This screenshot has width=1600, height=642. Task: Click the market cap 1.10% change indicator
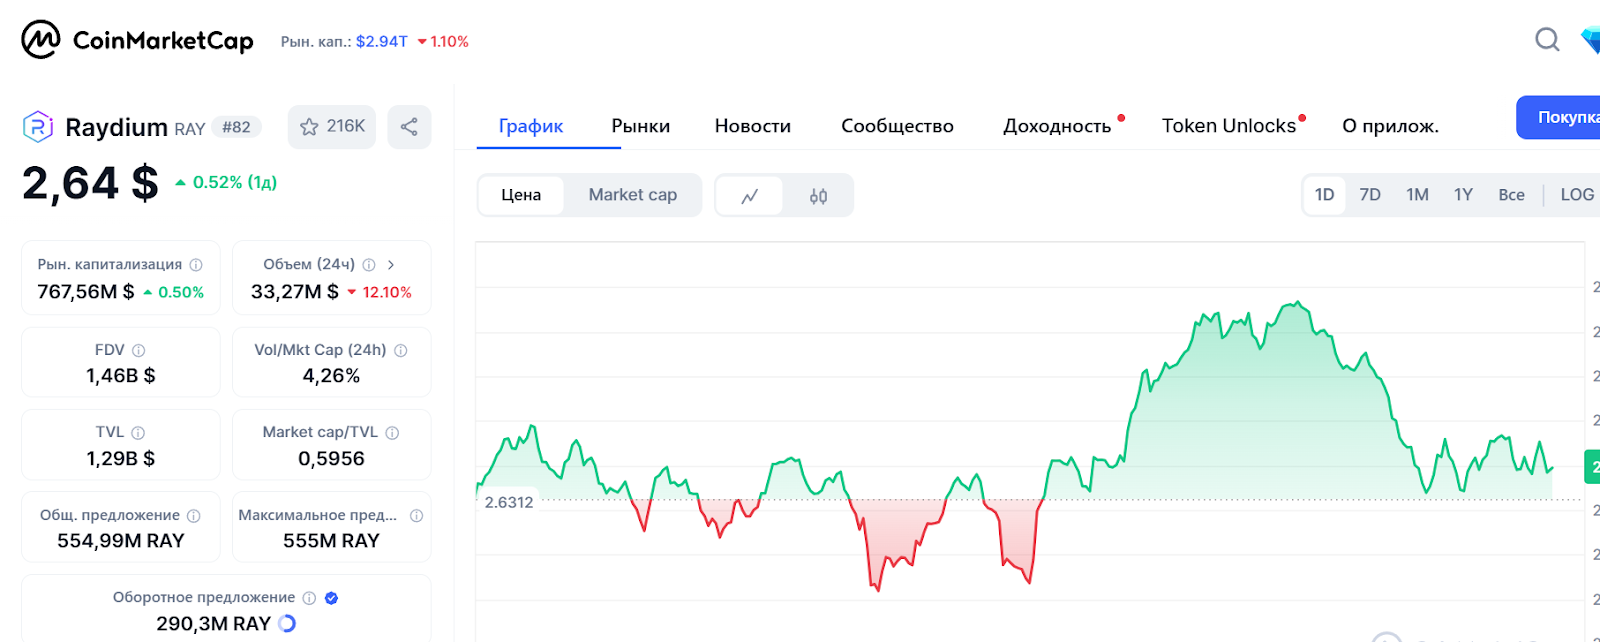pyautogui.click(x=443, y=41)
